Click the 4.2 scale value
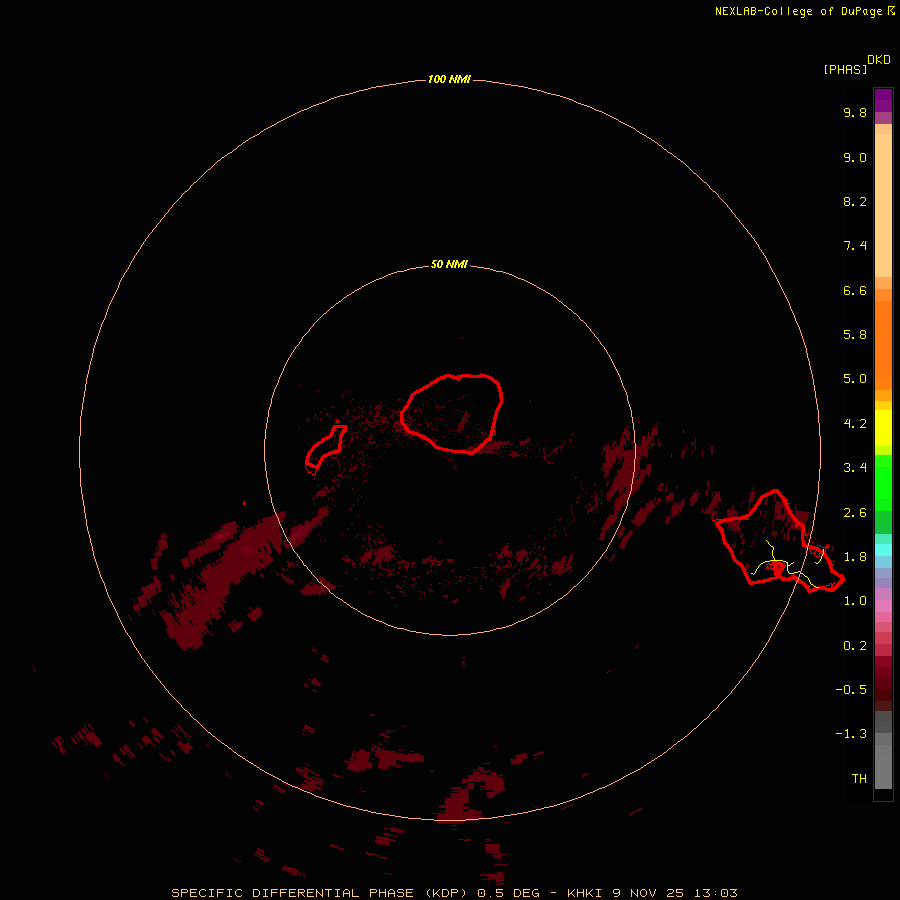The image size is (900, 900). tap(855, 424)
